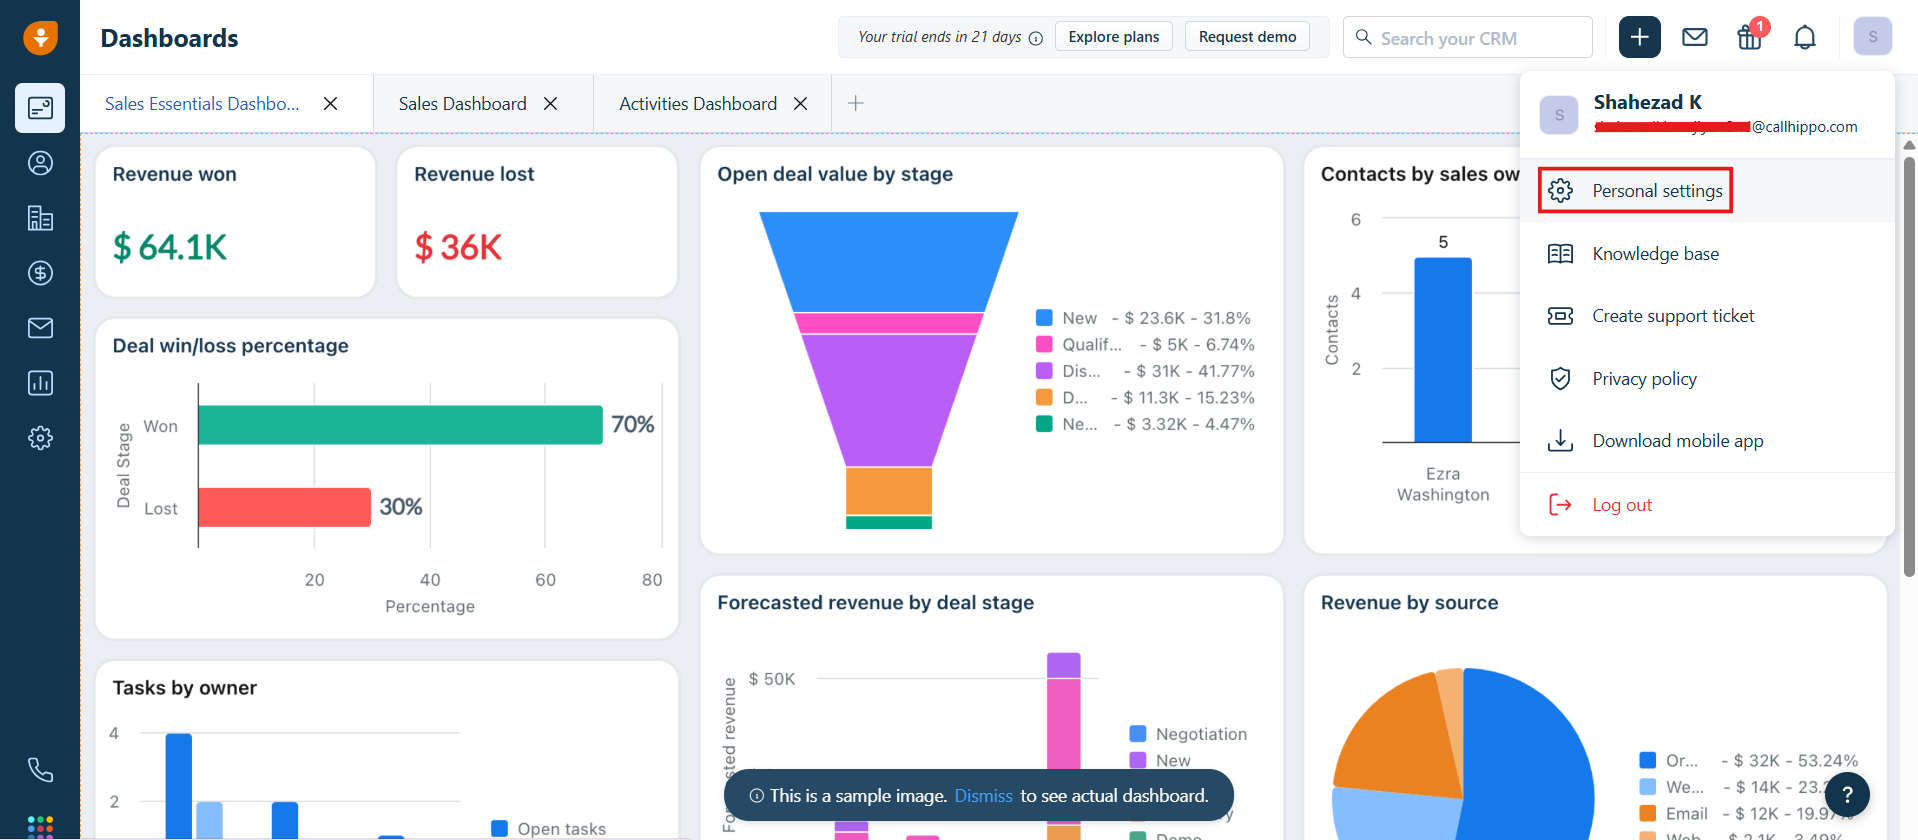This screenshot has height=840, width=1918.
Task: Click the Tasks by owner card title
Action: click(184, 688)
